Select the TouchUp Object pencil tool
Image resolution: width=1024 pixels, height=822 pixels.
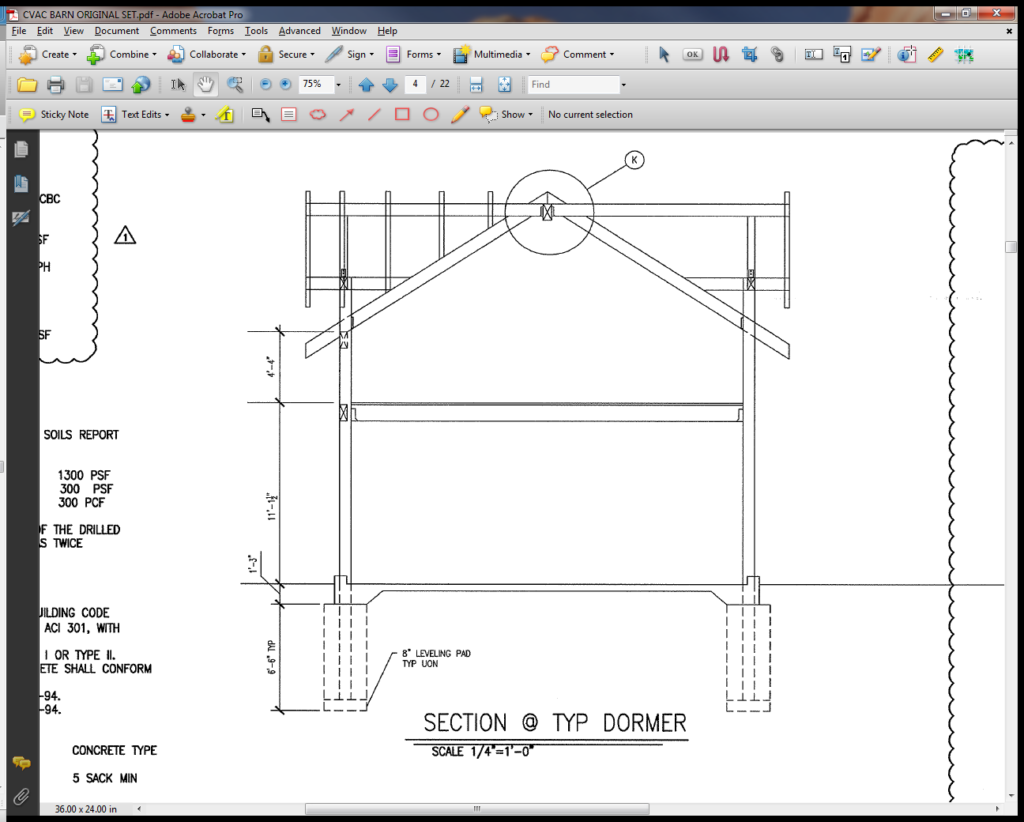871,55
